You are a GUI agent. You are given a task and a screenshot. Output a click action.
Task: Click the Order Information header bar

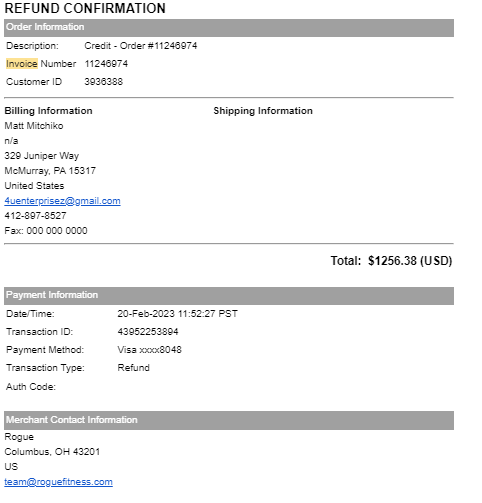pyautogui.click(x=229, y=28)
